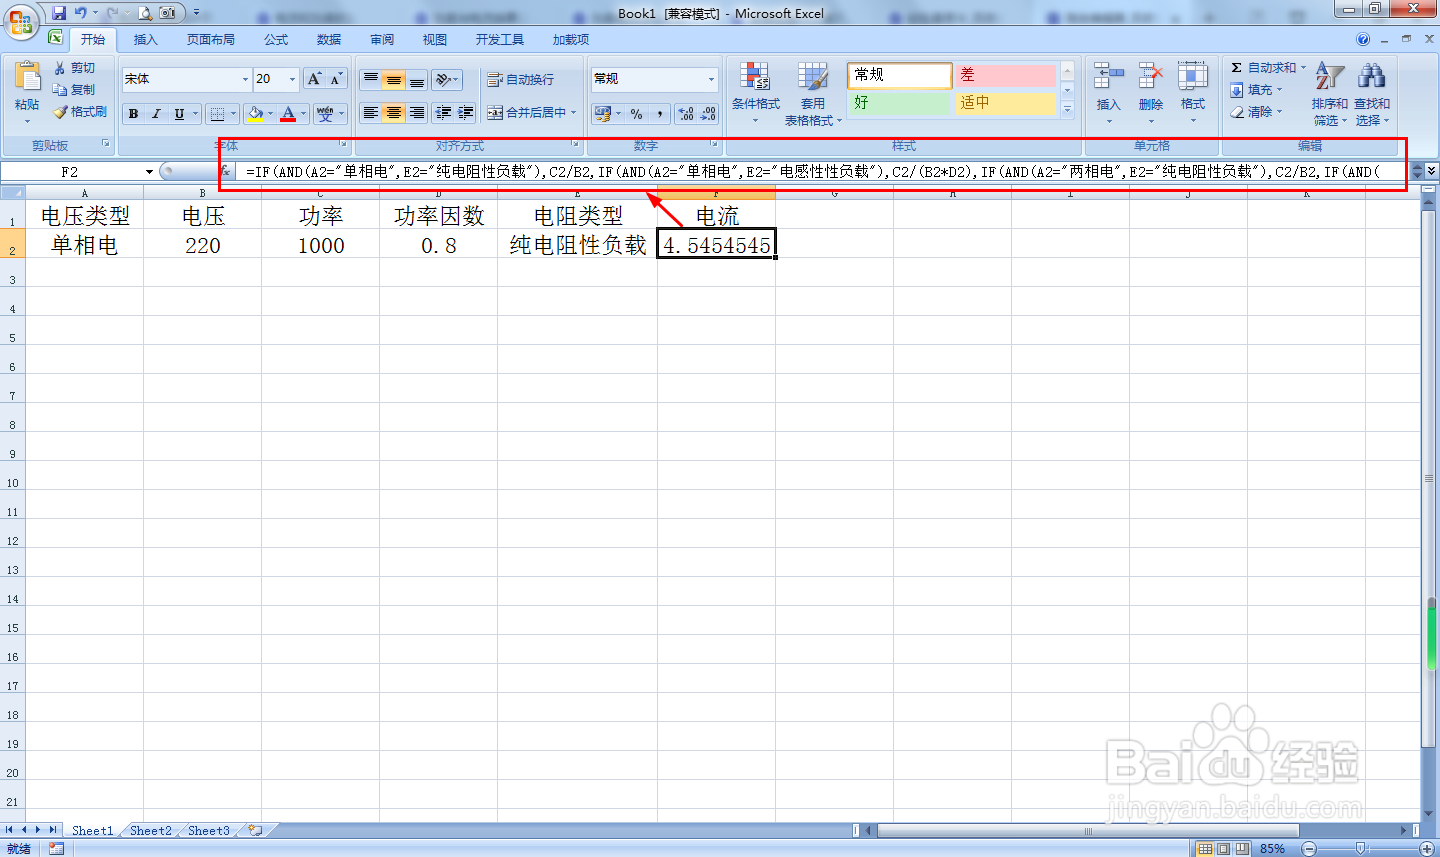Viewport: 1440px width, 857px height.
Task: Increase decimal places
Action: click(686, 114)
